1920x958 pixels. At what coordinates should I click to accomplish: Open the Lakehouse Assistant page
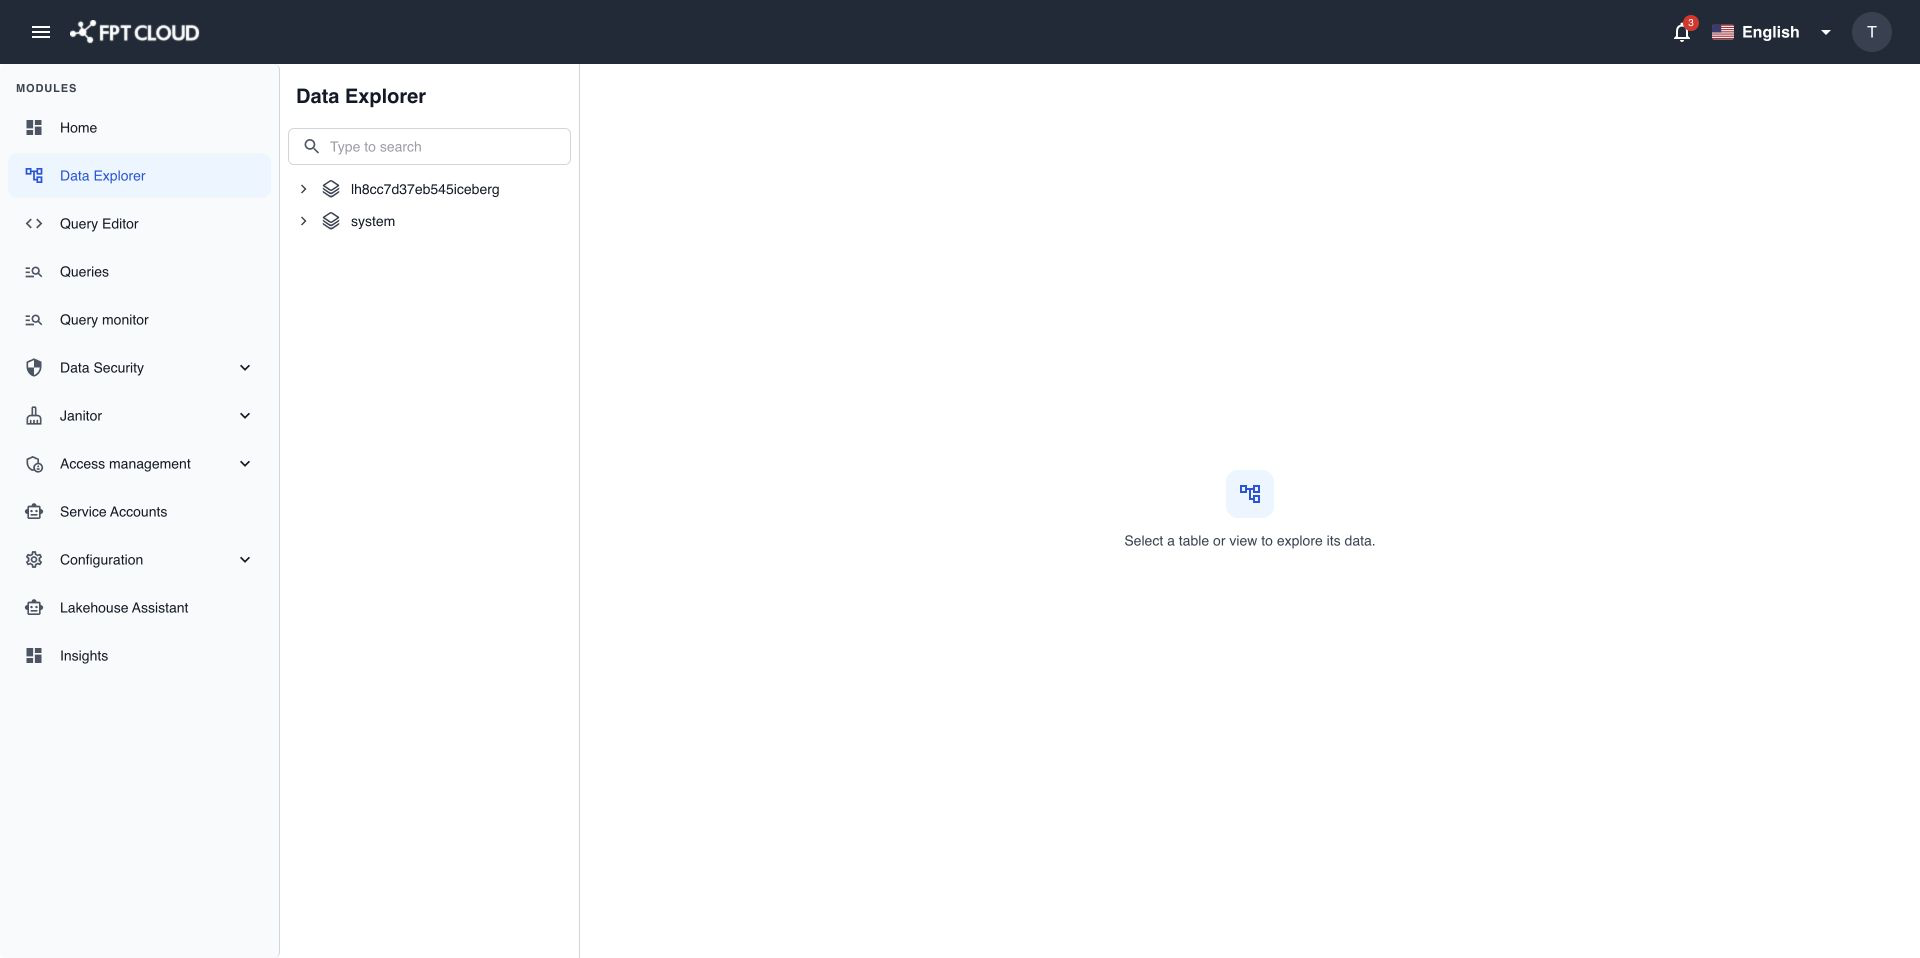coord(139,608)
